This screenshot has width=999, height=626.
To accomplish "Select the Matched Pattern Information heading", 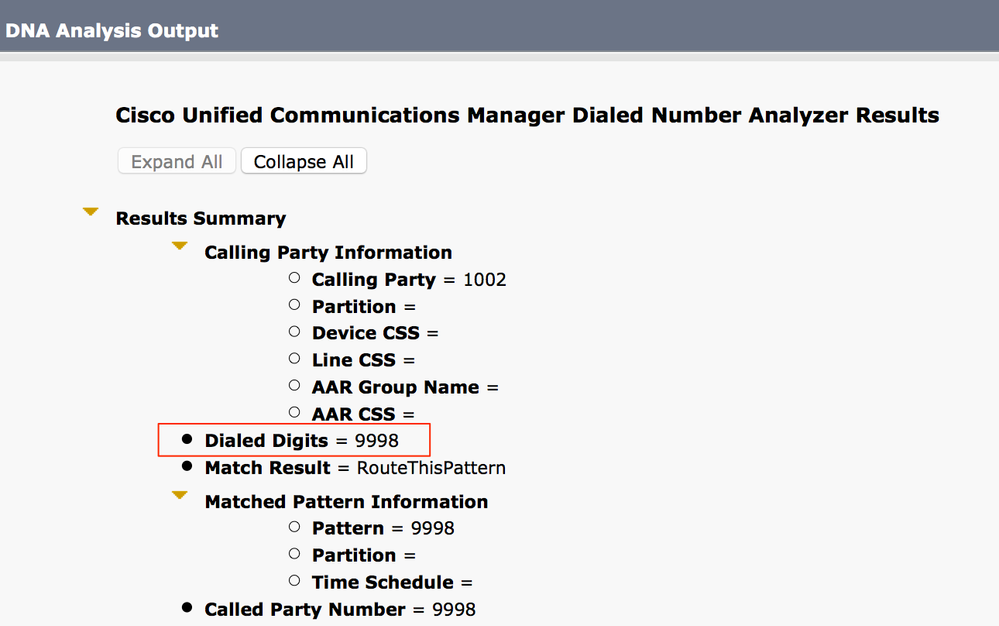I will click(x=346, y=502).
